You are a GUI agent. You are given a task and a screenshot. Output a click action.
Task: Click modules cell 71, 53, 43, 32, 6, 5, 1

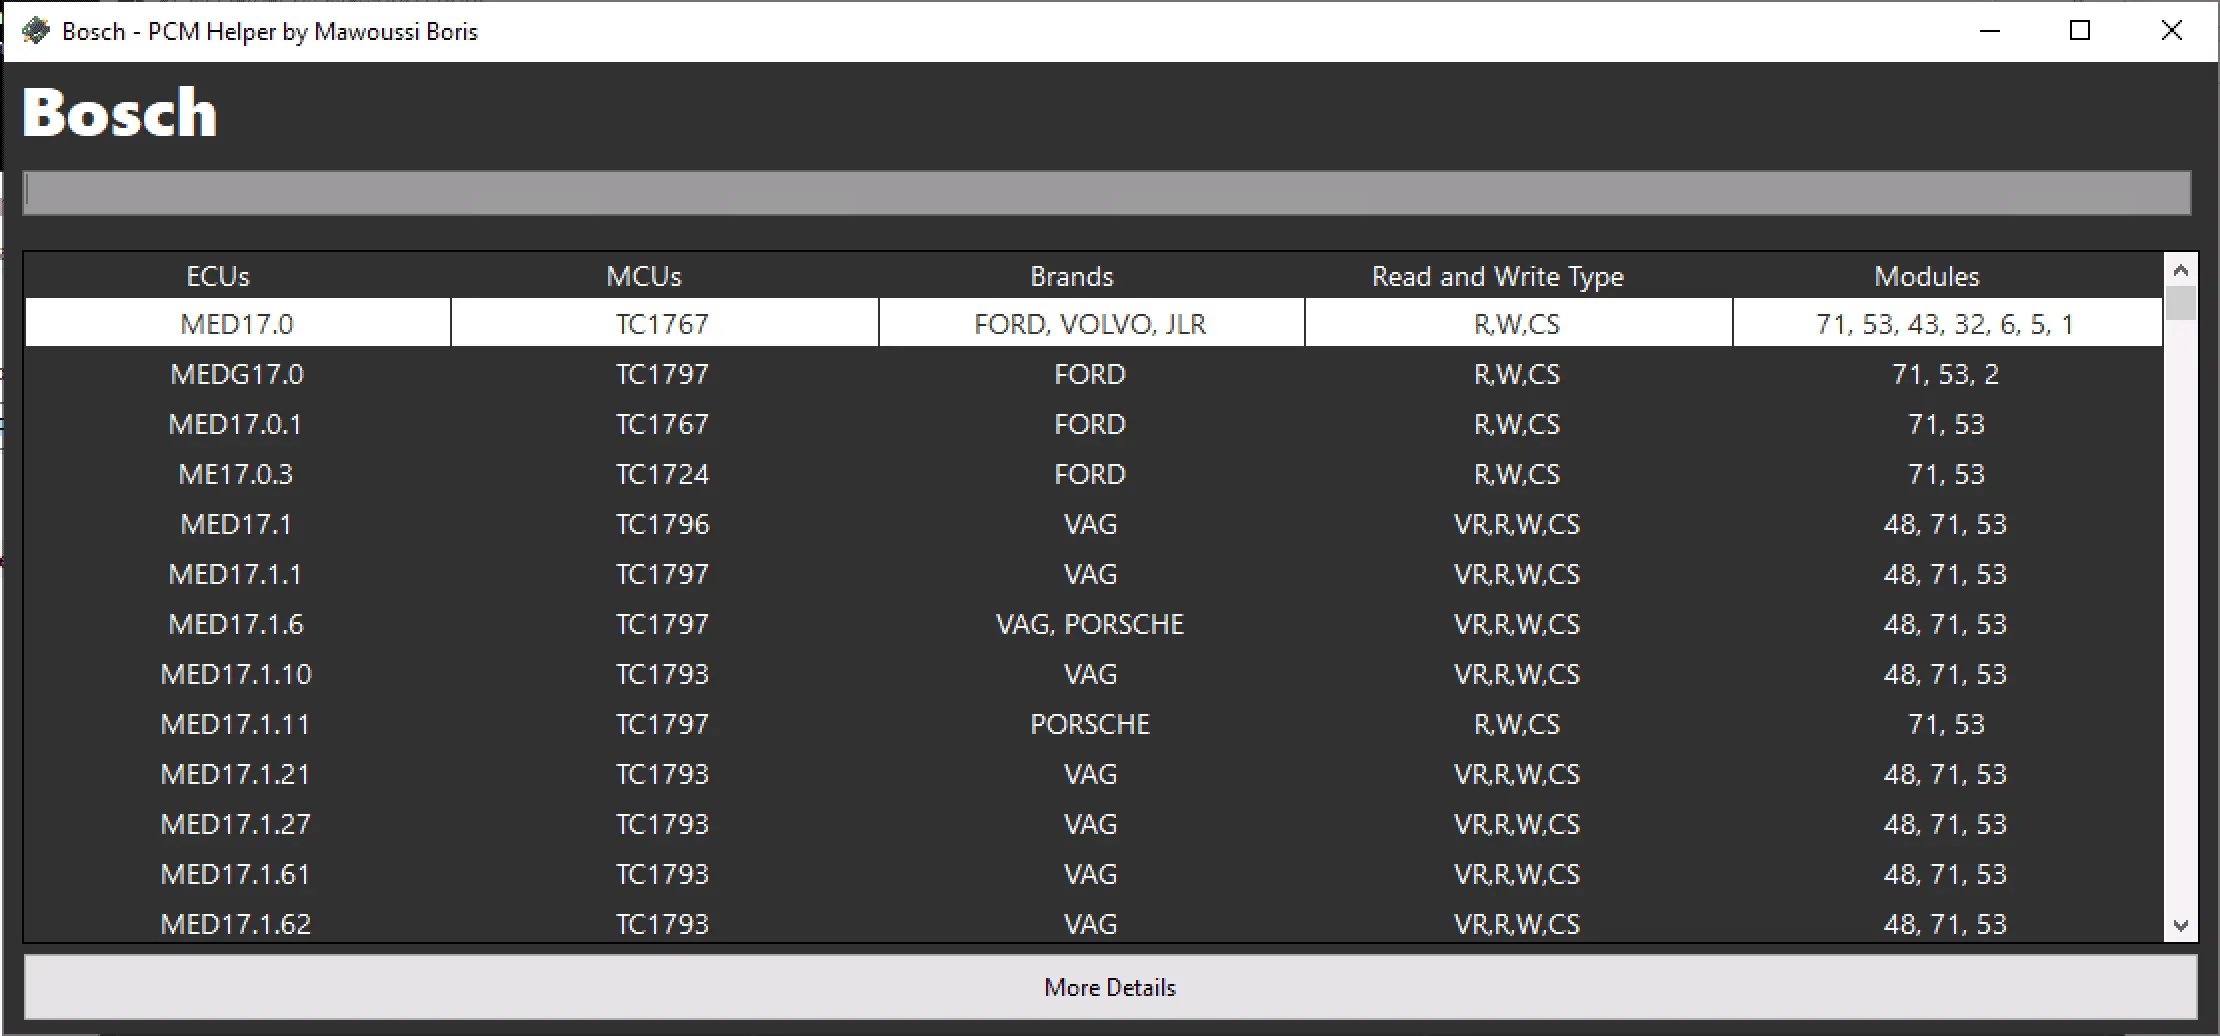tap(1946, 324)
